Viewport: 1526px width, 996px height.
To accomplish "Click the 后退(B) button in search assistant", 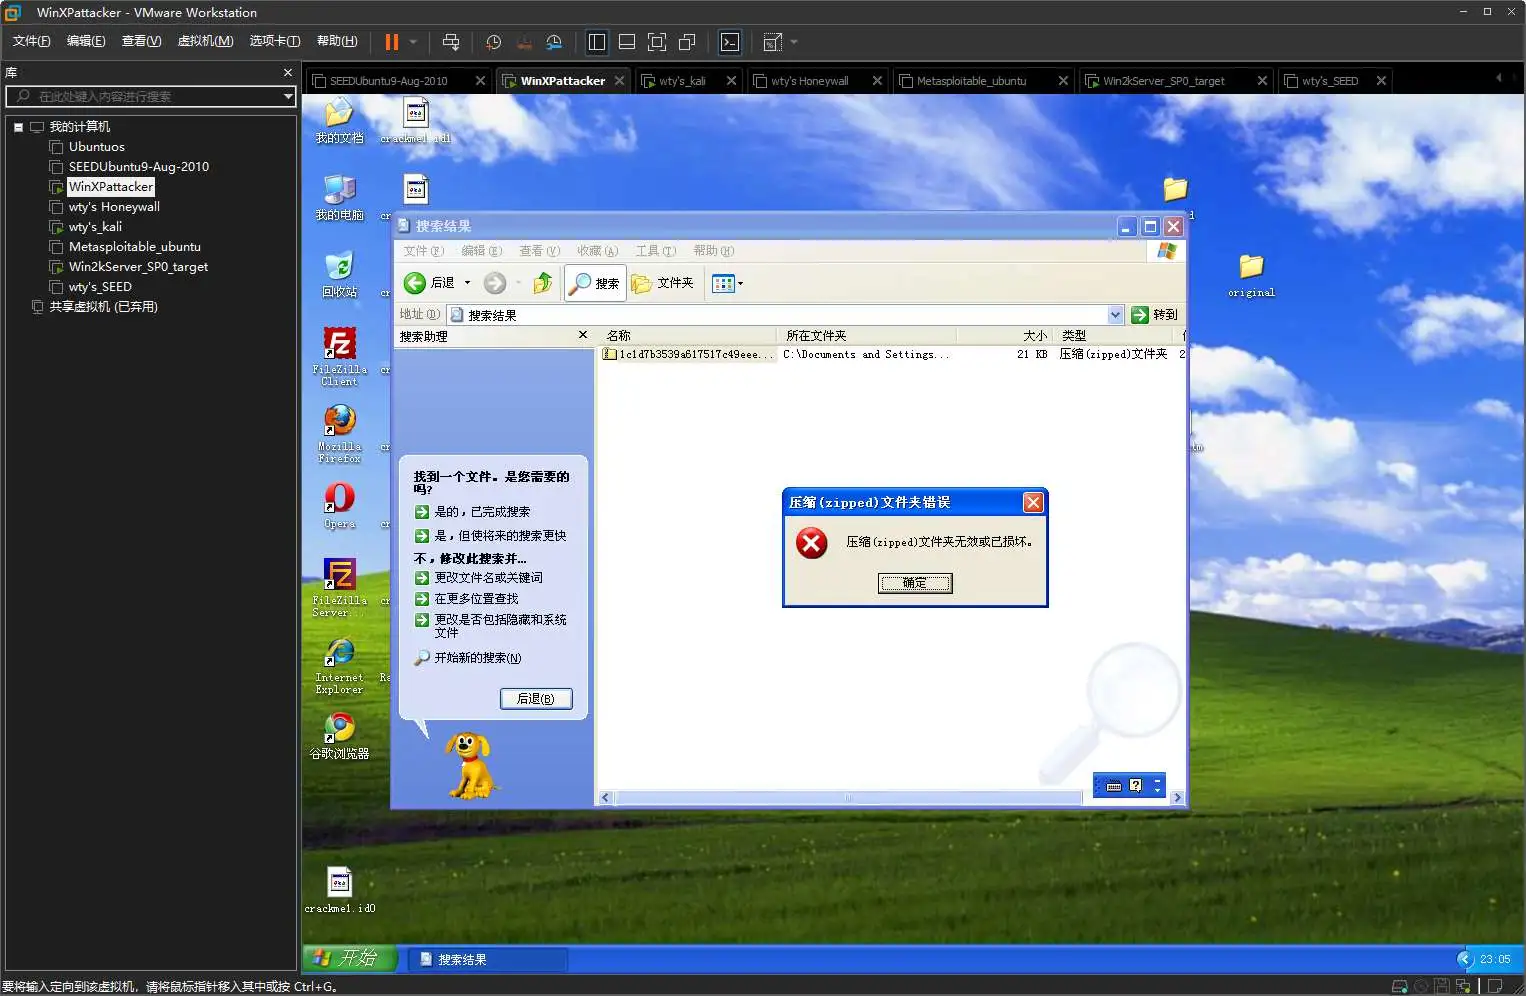I will (536, 699).
